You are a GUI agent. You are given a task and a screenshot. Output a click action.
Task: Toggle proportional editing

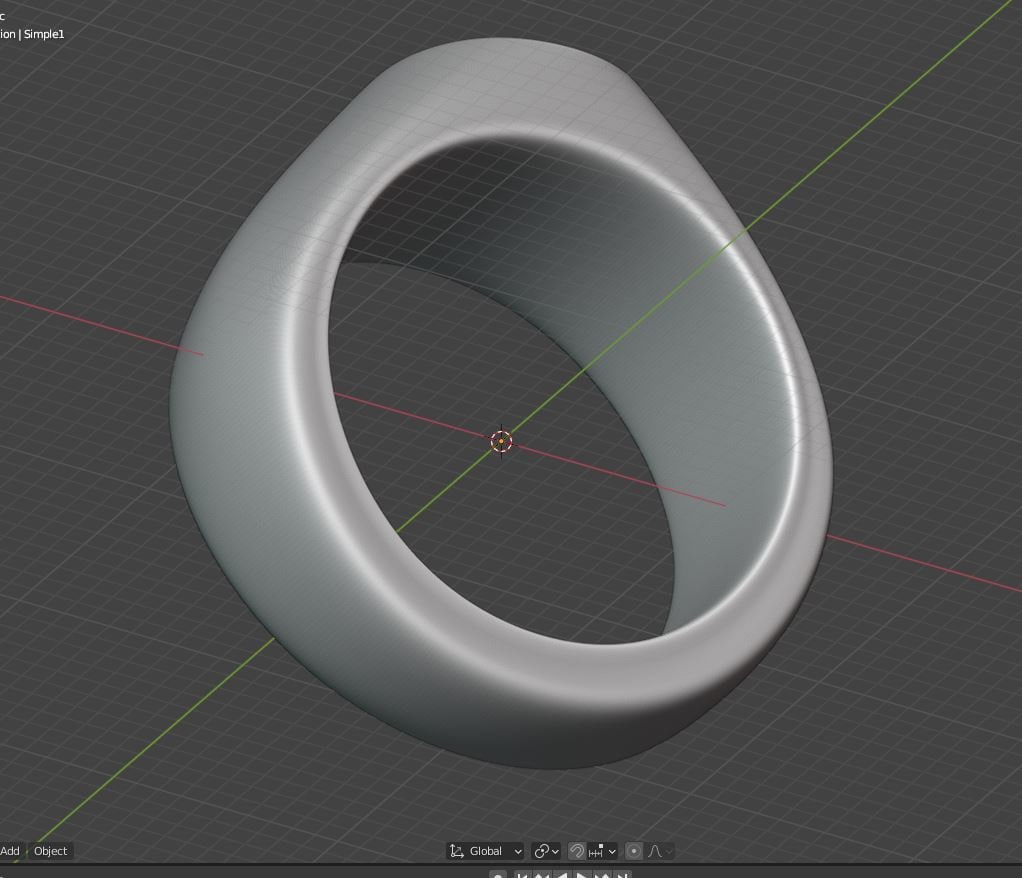[x=634, y=851]
